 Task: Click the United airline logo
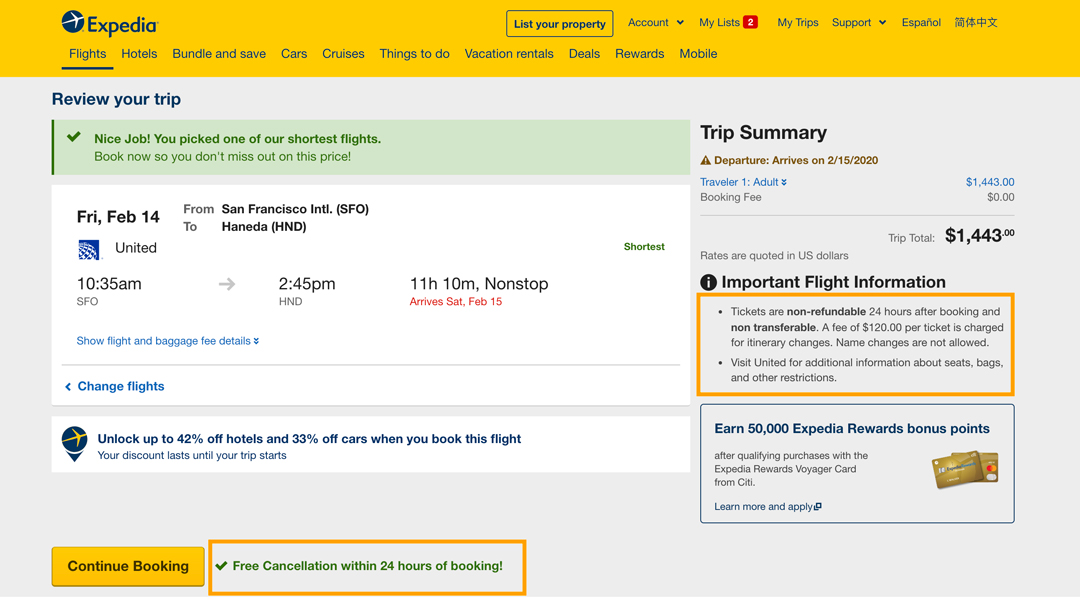(x=88, y=248)
